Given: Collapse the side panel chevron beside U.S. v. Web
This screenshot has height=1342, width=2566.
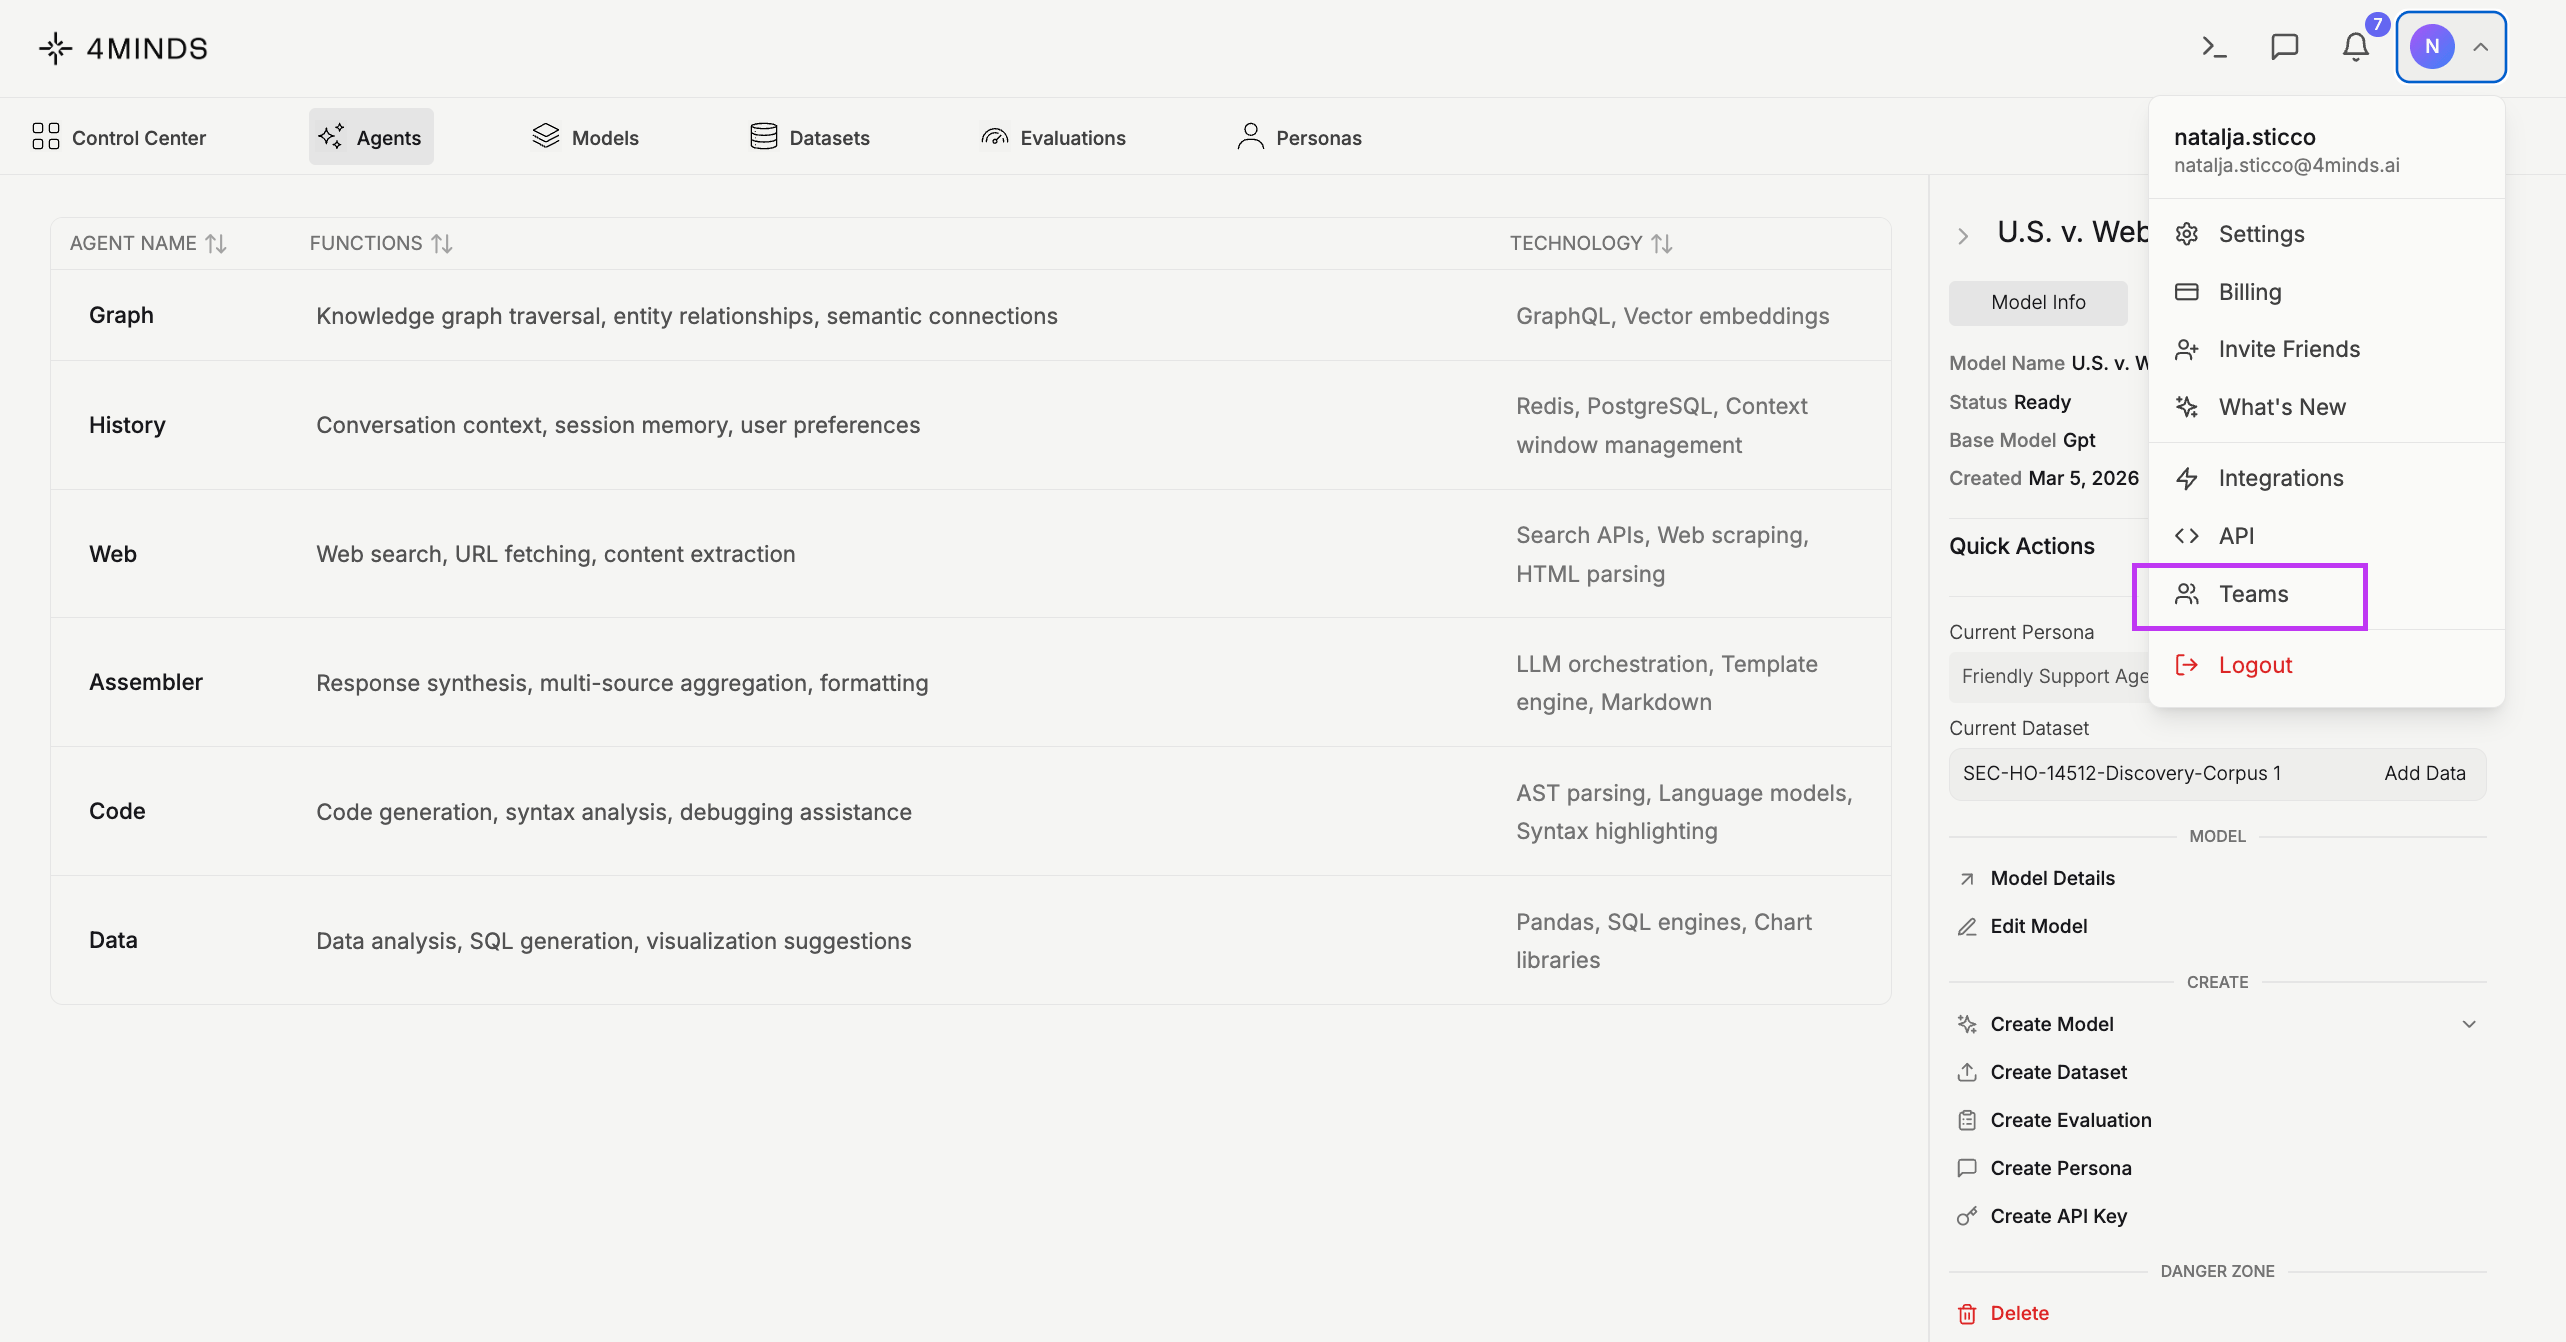Looking at the screenshot, I should coord(1963,236).
